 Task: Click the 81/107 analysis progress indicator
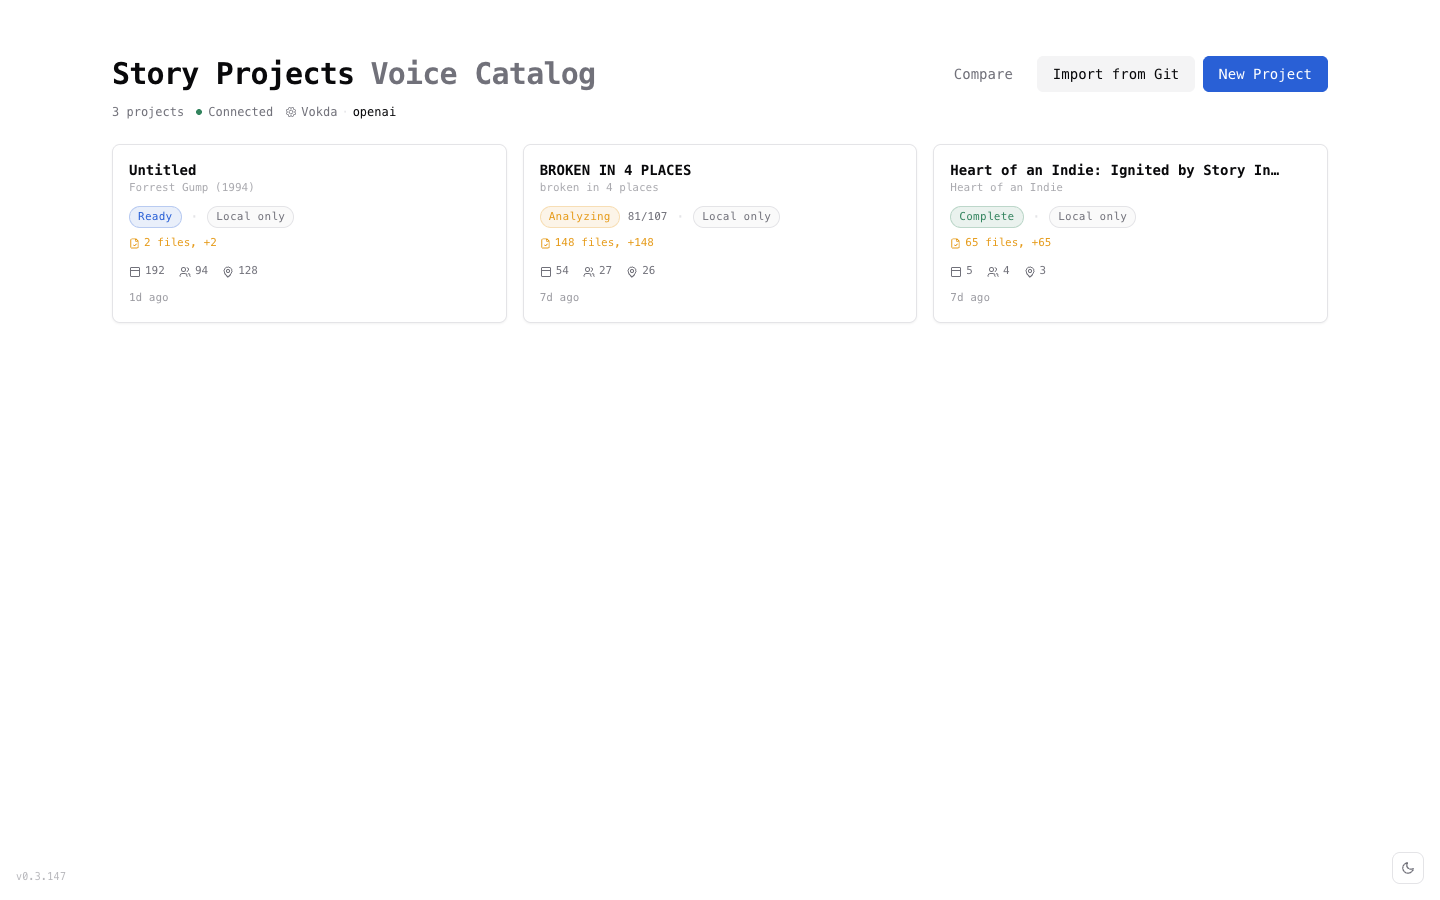pyautogui.click(x=647, y=217)
